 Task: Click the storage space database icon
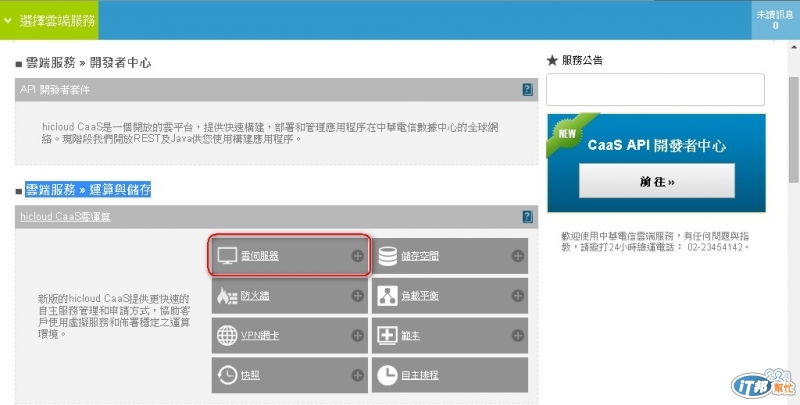pos(388,256)
